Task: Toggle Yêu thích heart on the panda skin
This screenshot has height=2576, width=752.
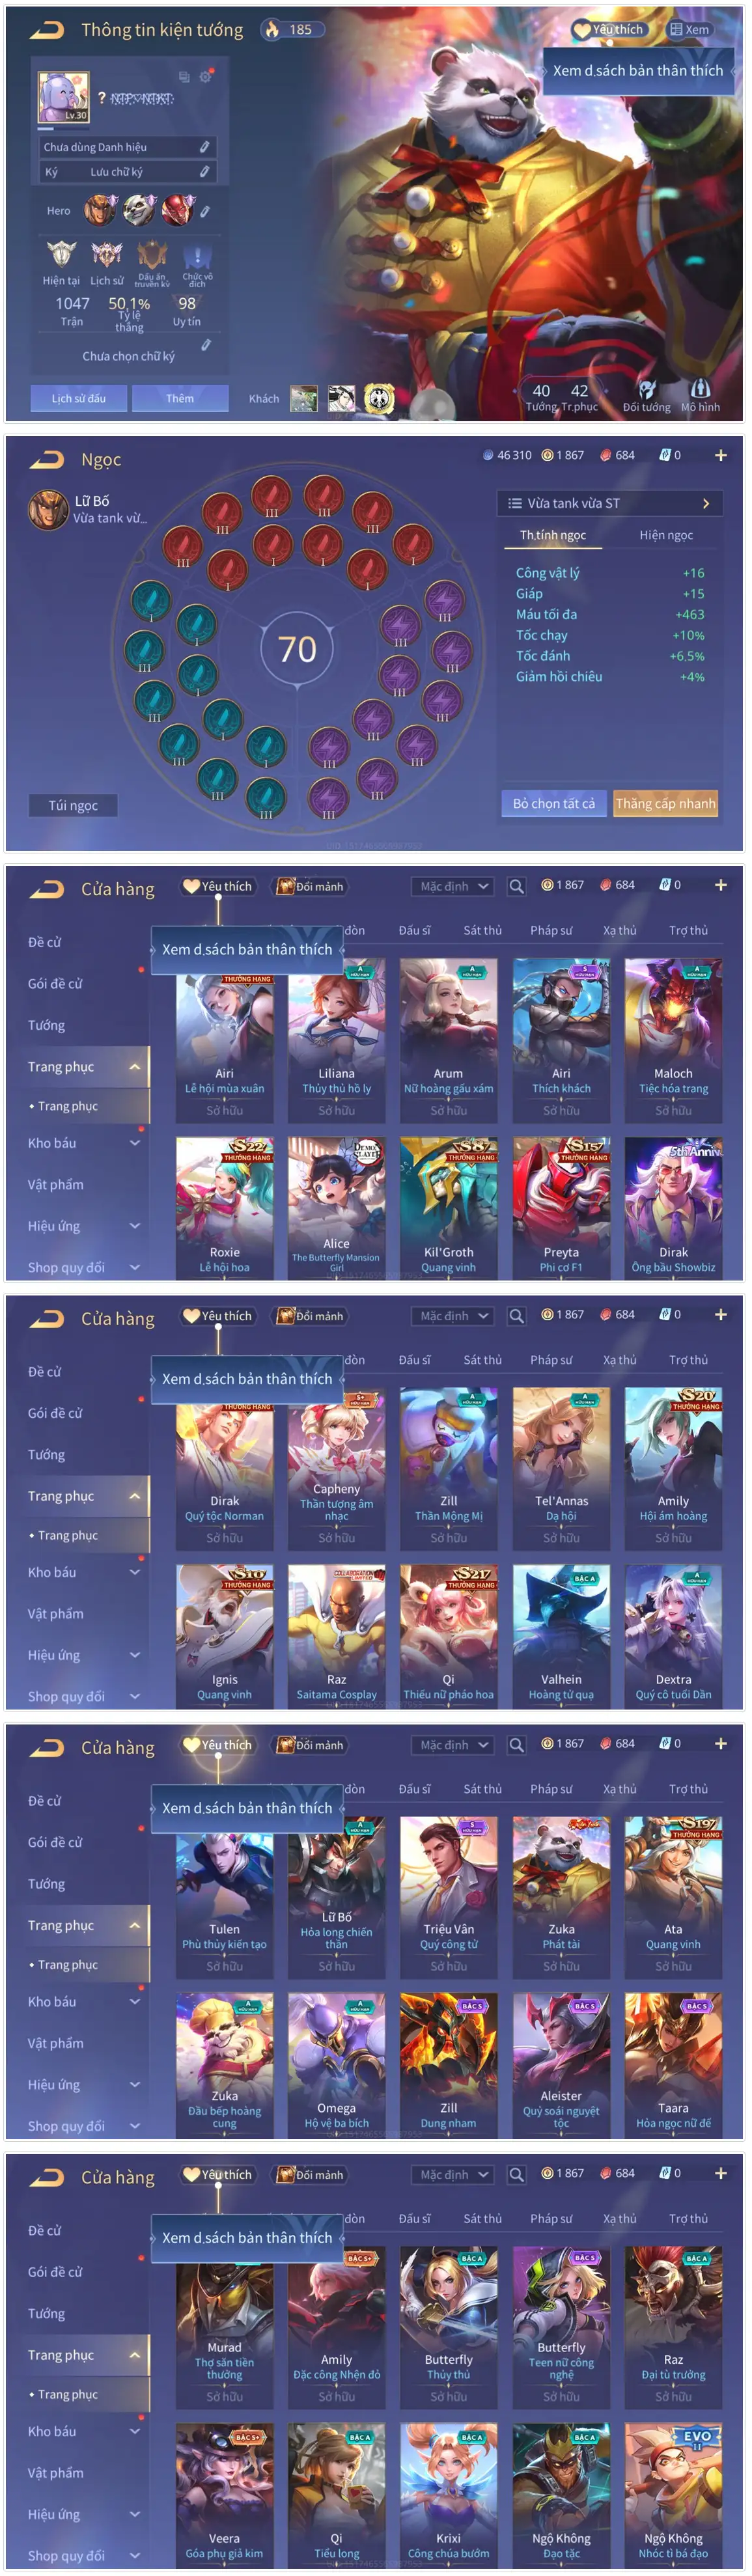Action: click(x=608, y=30)
